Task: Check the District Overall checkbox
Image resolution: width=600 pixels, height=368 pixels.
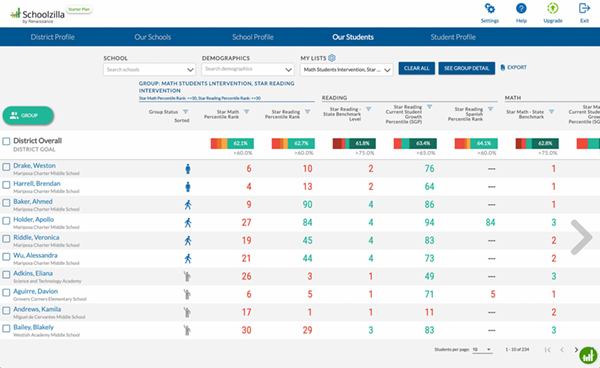Action: 6,142
